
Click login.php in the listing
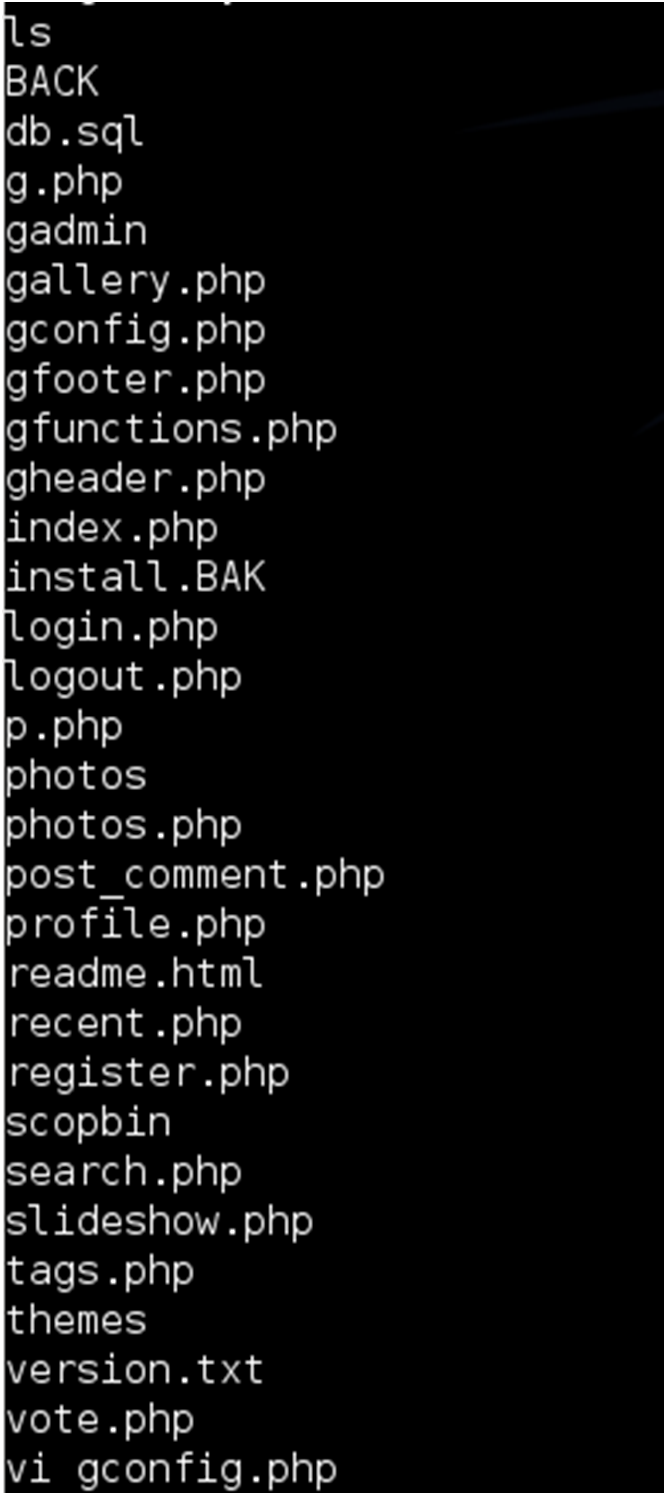[x=111, y=628]
